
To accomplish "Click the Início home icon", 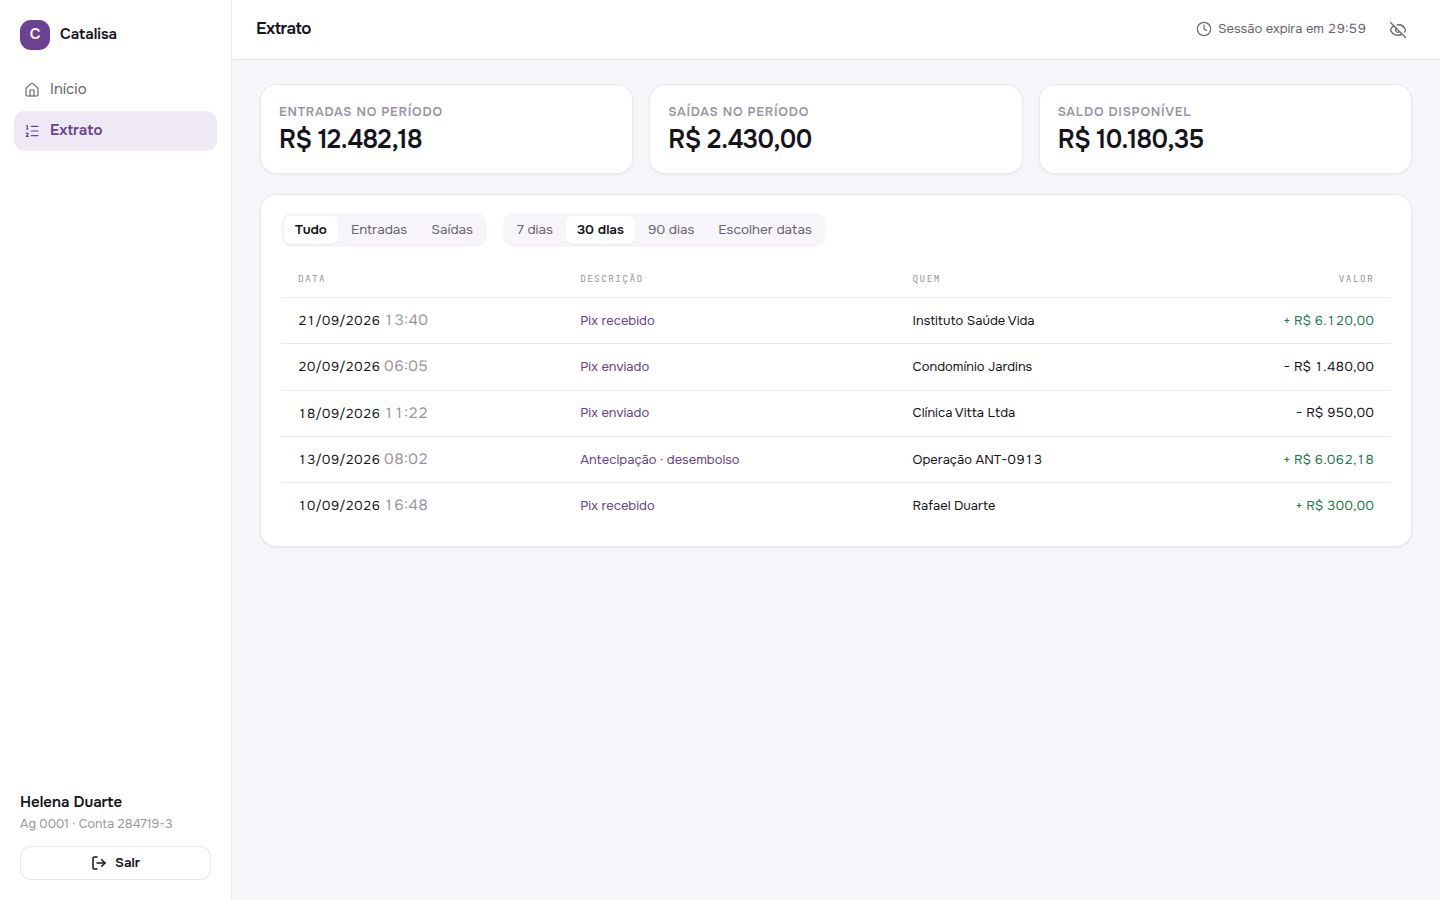I will [x=32, y=90].
